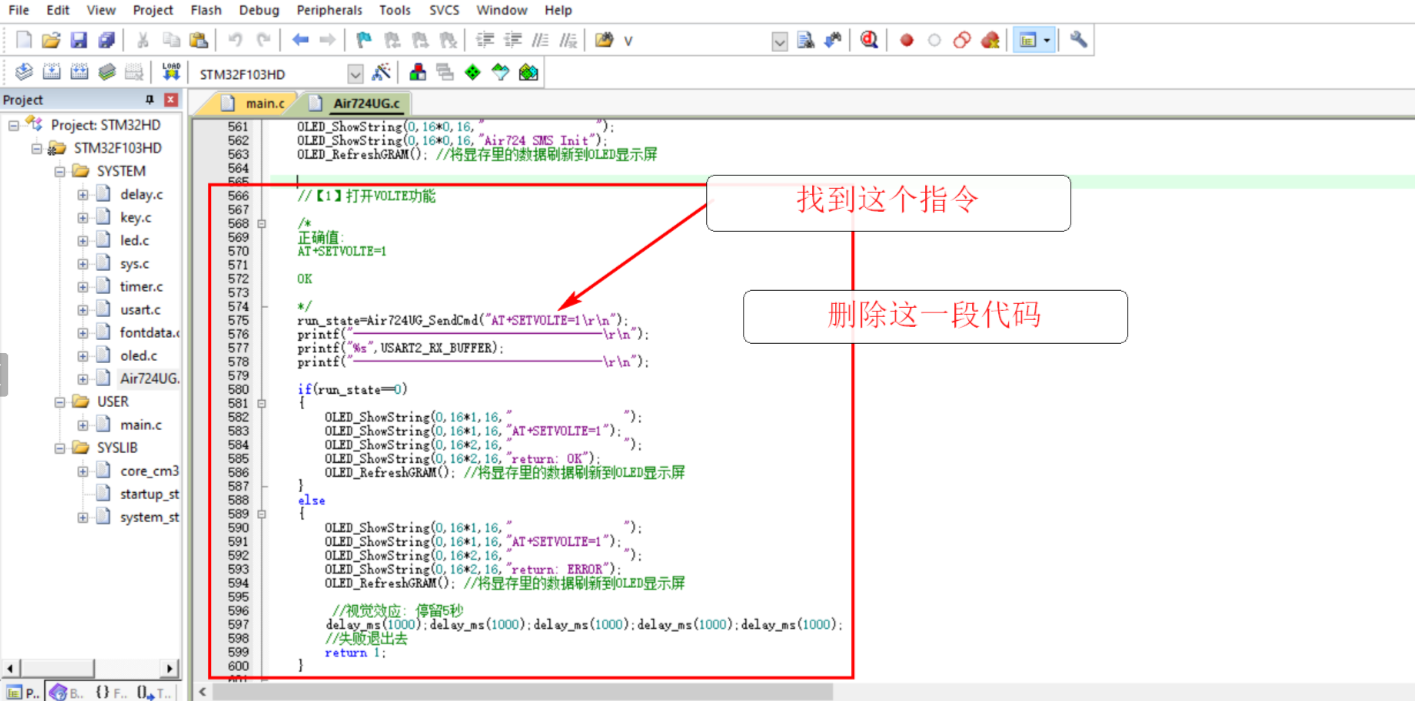Expand delay.c file node
The height and width of the screenshot is (701, 1415).
(83, 194)
